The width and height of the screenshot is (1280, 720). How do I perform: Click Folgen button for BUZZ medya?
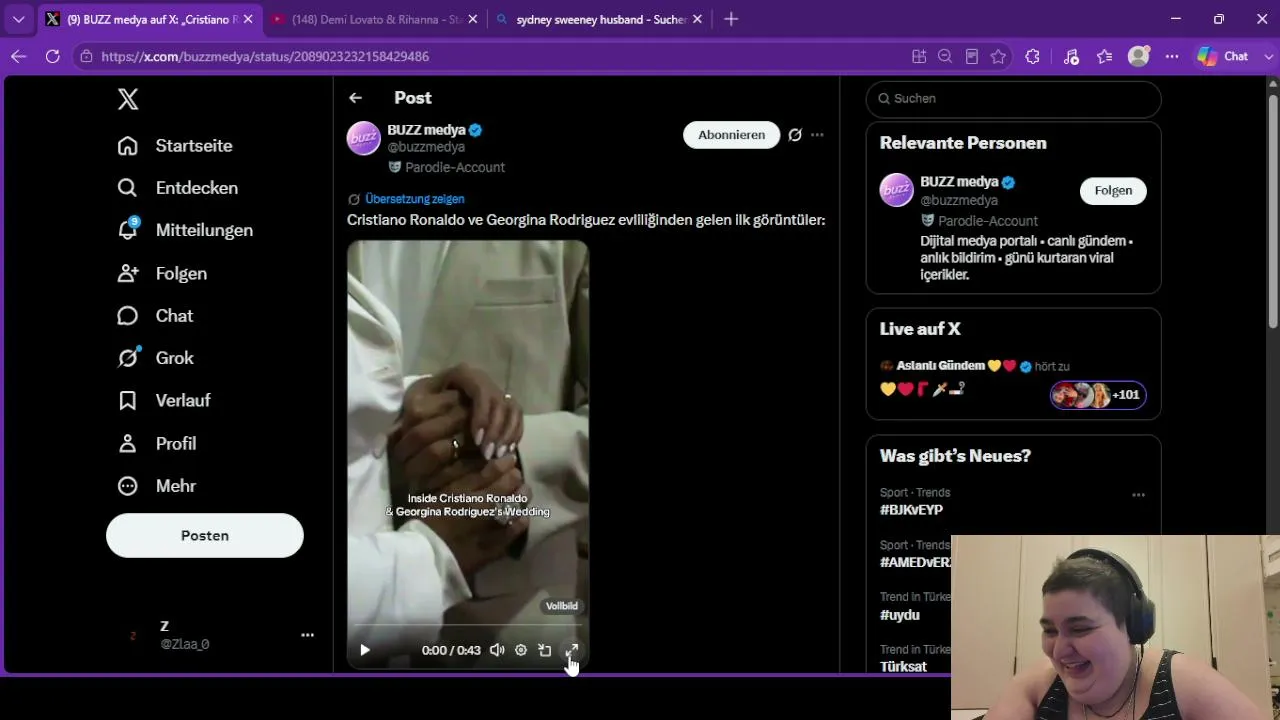tap(1113, 191)
